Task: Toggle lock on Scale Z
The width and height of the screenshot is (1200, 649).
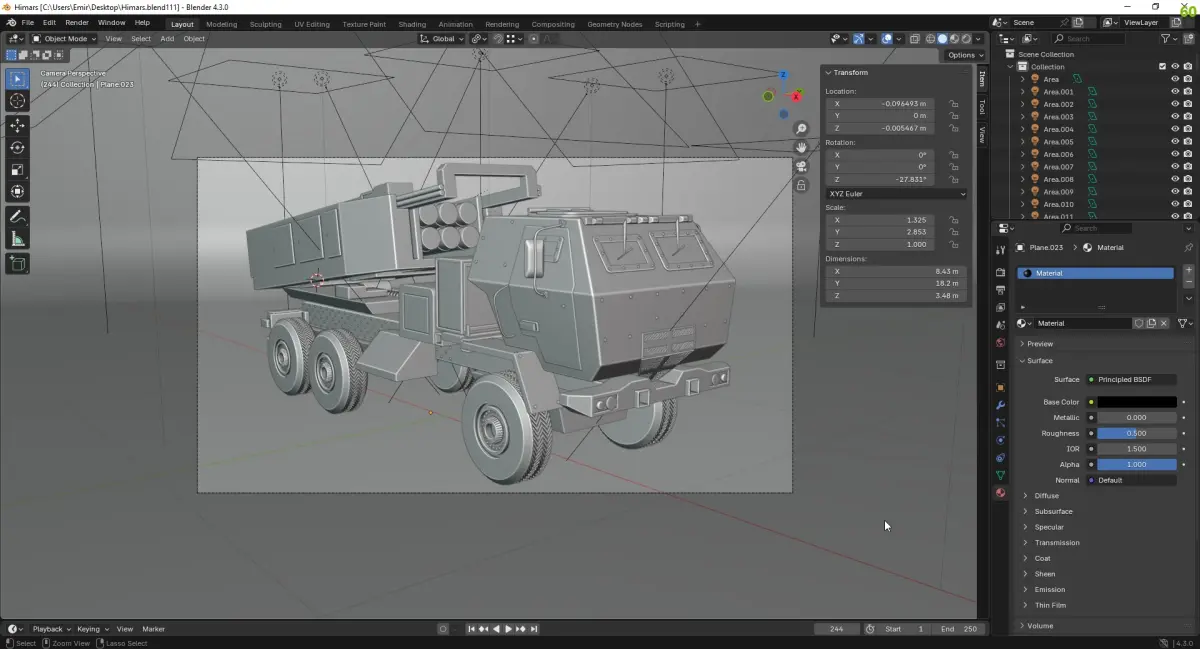Action: 954,244
